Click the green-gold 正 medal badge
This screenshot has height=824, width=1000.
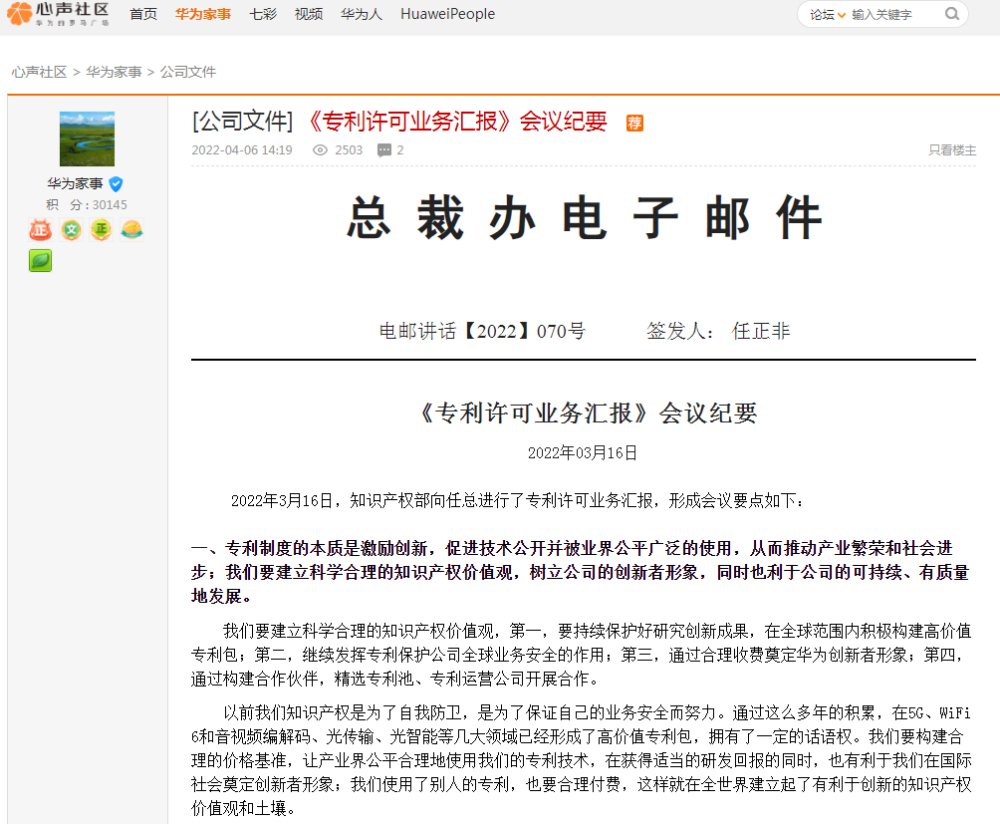[101, 230]
